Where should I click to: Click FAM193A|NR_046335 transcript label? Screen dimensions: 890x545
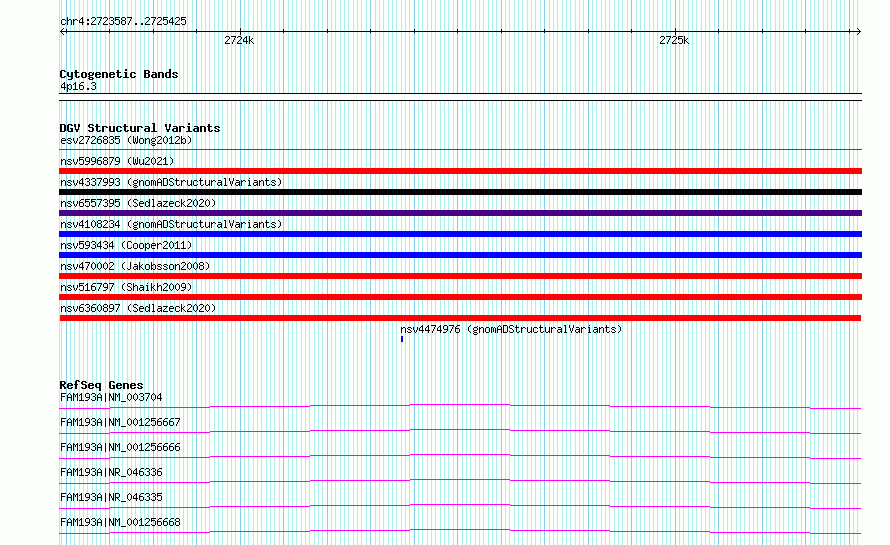pyautogui.click(x=111, y=497)
